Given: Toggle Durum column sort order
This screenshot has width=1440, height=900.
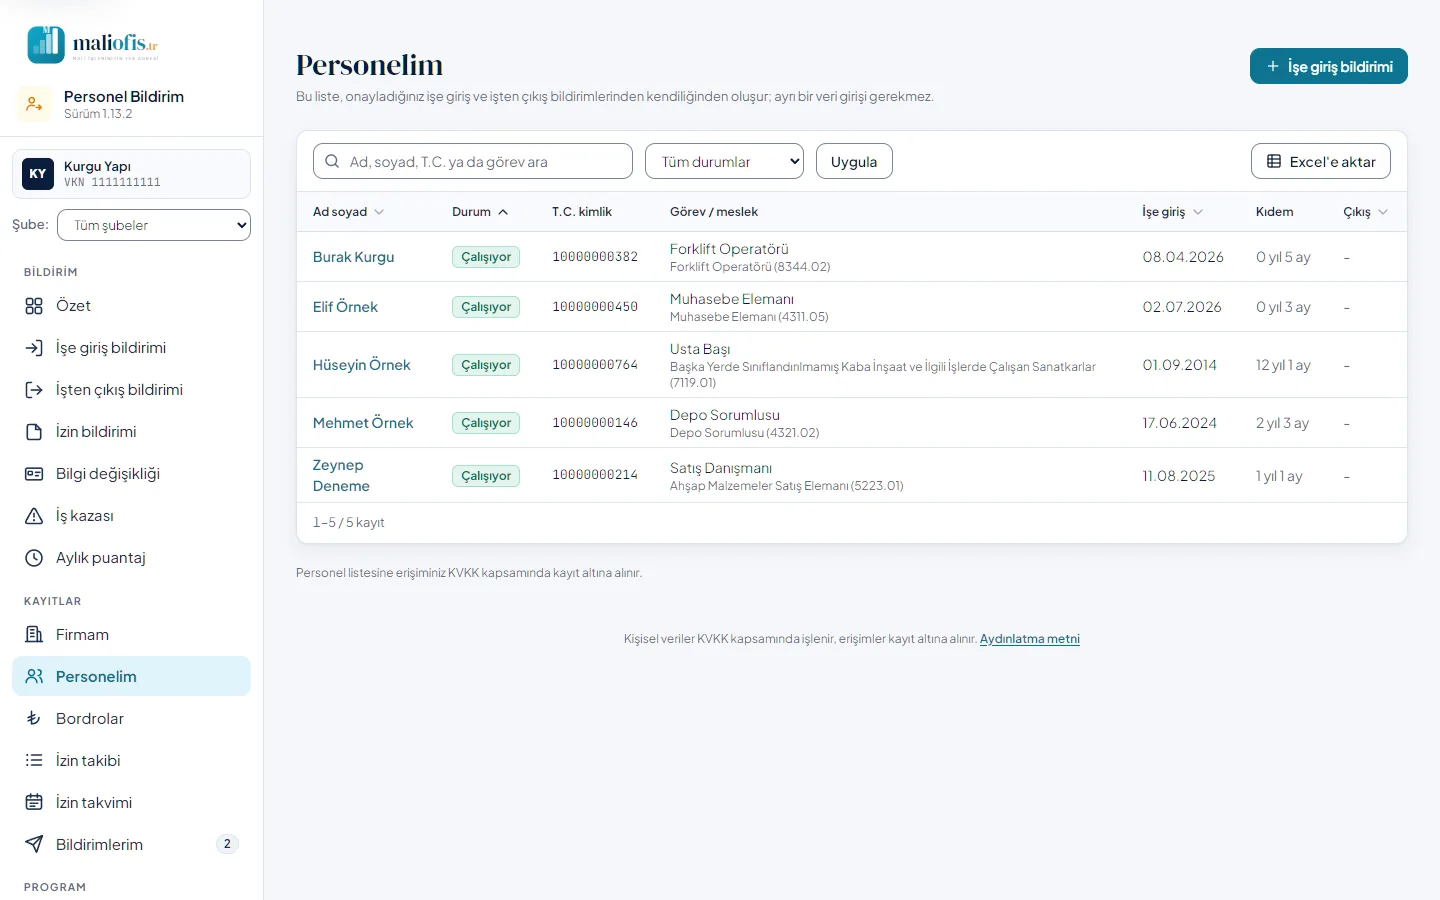Looking at the screenshot, I should coord(480,212).
